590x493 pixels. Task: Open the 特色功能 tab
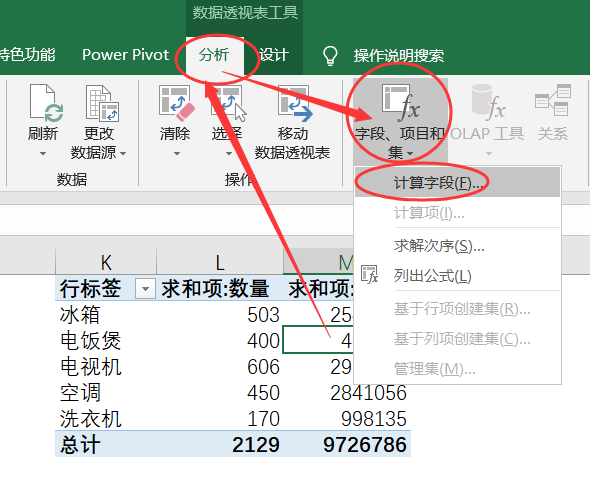click(27, 55)
